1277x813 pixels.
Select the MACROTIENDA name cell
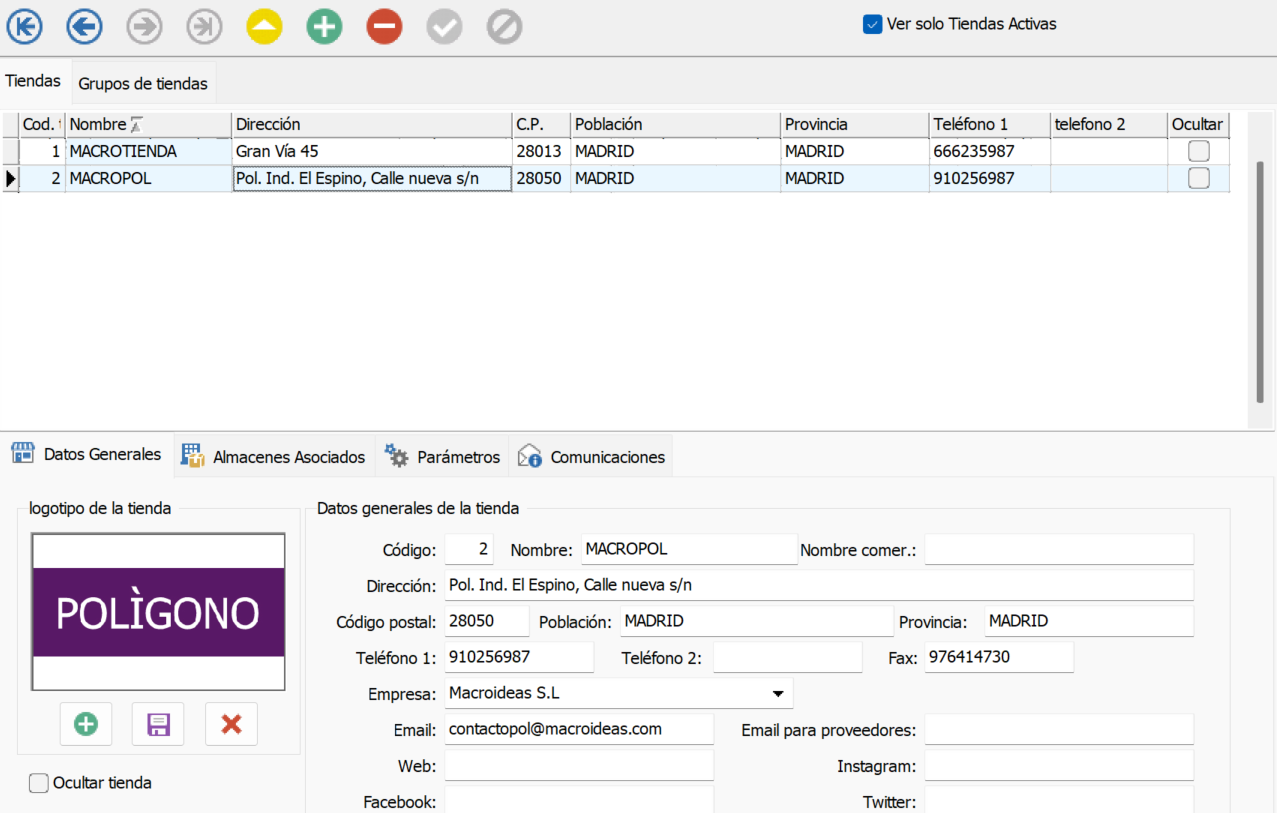148,152
